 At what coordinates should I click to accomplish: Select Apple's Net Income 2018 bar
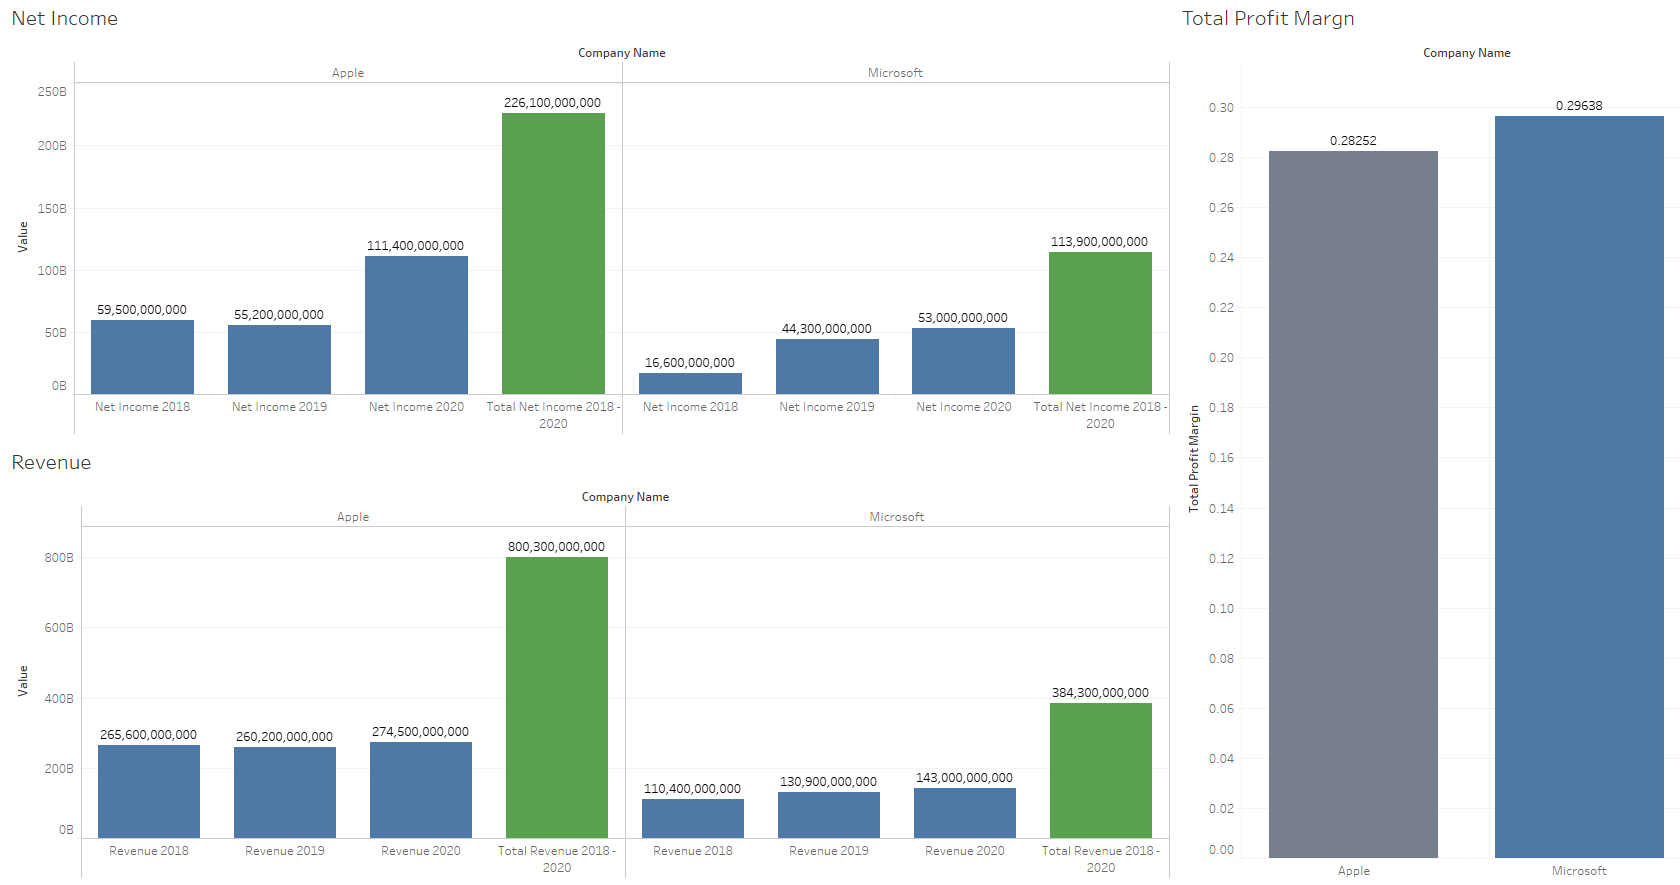tap(142, 357)
